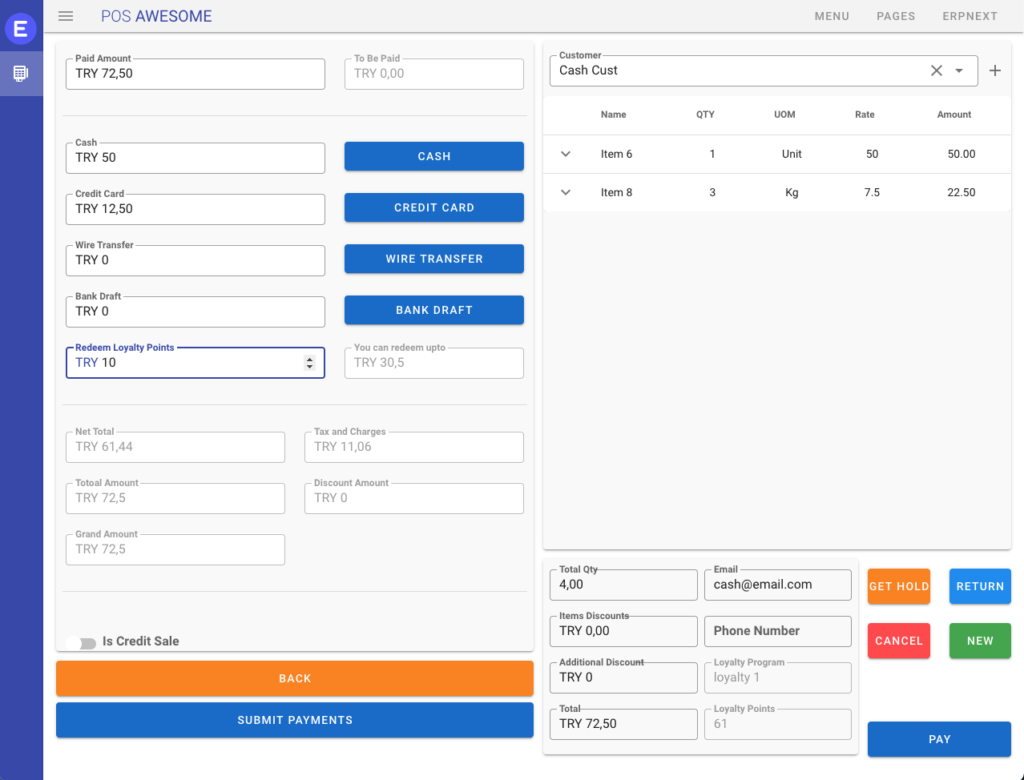Open the hamburger navigation menu
1024x780 pixels.
point(66,16)
